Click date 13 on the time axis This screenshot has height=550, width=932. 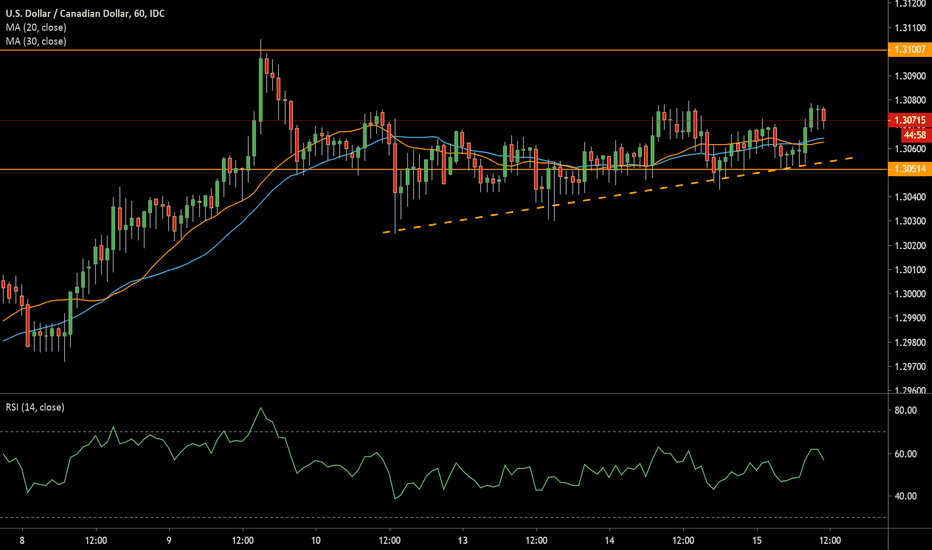pyautogui.click(x=462, y=539)
